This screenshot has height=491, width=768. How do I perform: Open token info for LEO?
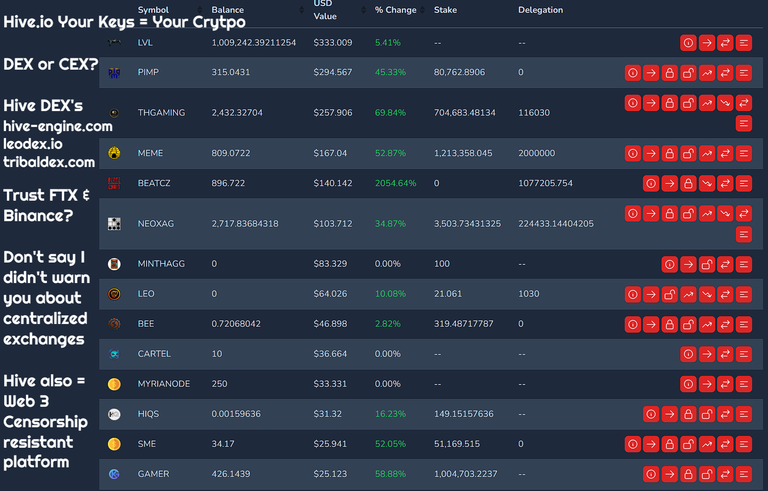pos(633,295)
